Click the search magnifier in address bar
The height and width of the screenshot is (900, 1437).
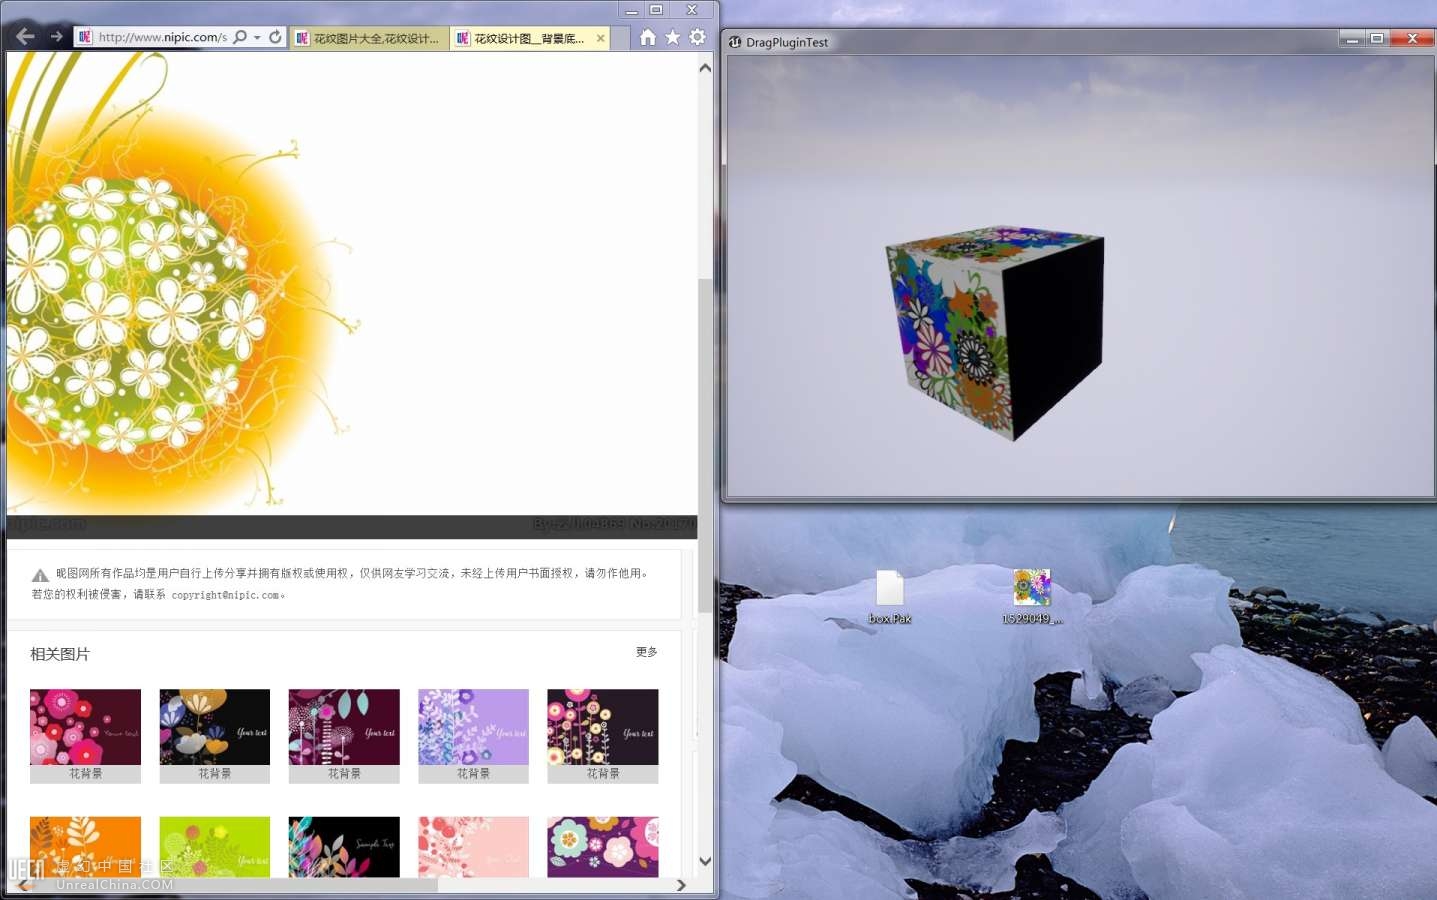coord(240,37)
